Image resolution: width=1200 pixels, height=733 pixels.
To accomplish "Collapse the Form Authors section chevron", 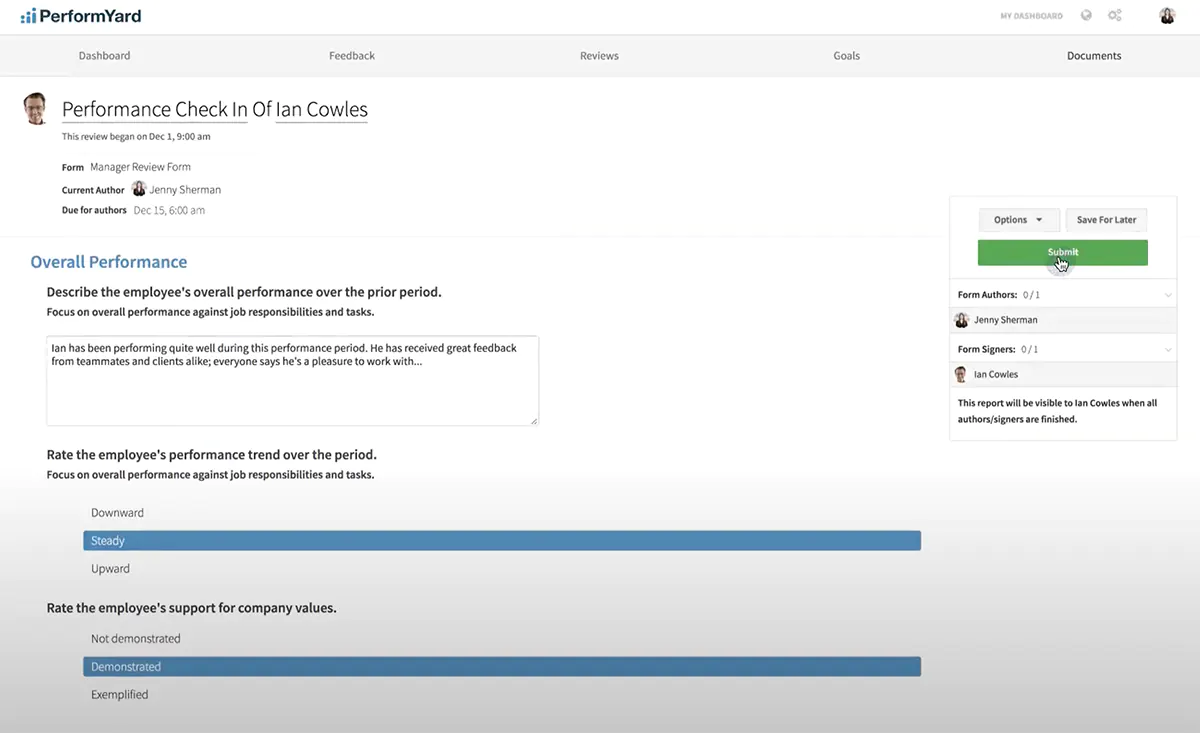I will (x=1168, y=295).
